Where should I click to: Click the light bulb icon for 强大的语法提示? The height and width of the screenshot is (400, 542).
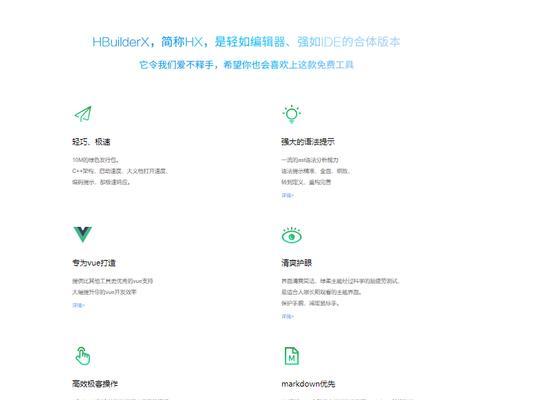pyautogui.click(x=291, y=114)
